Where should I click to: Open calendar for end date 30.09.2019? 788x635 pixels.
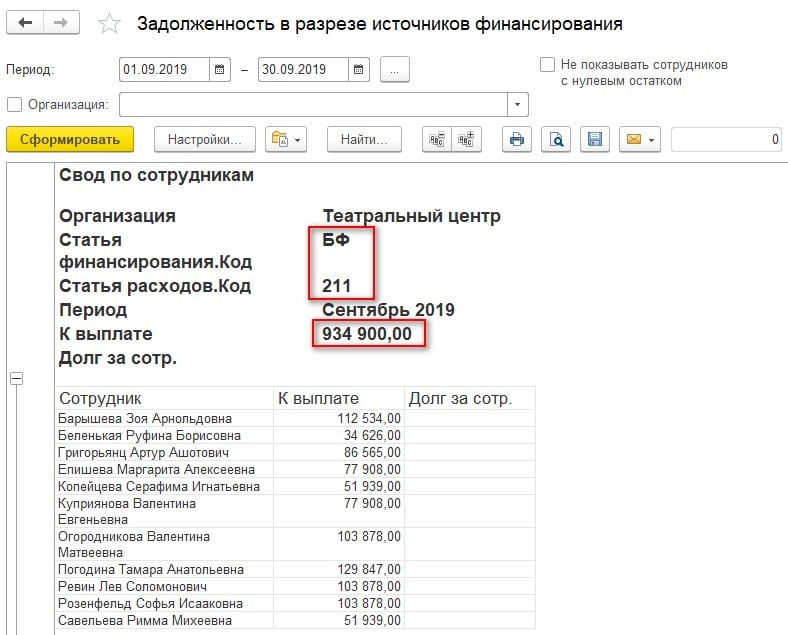[x=359, y=70]
